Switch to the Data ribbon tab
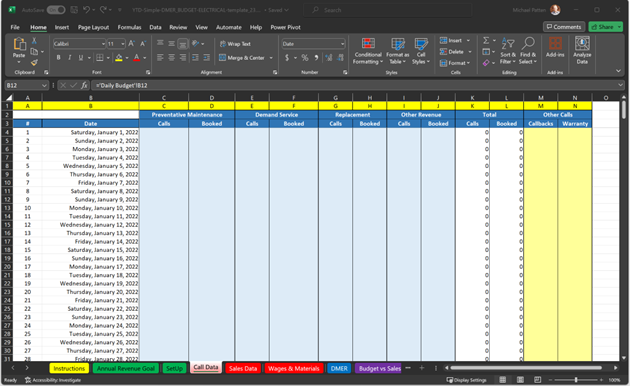The image size is (630, 386). 155,27
